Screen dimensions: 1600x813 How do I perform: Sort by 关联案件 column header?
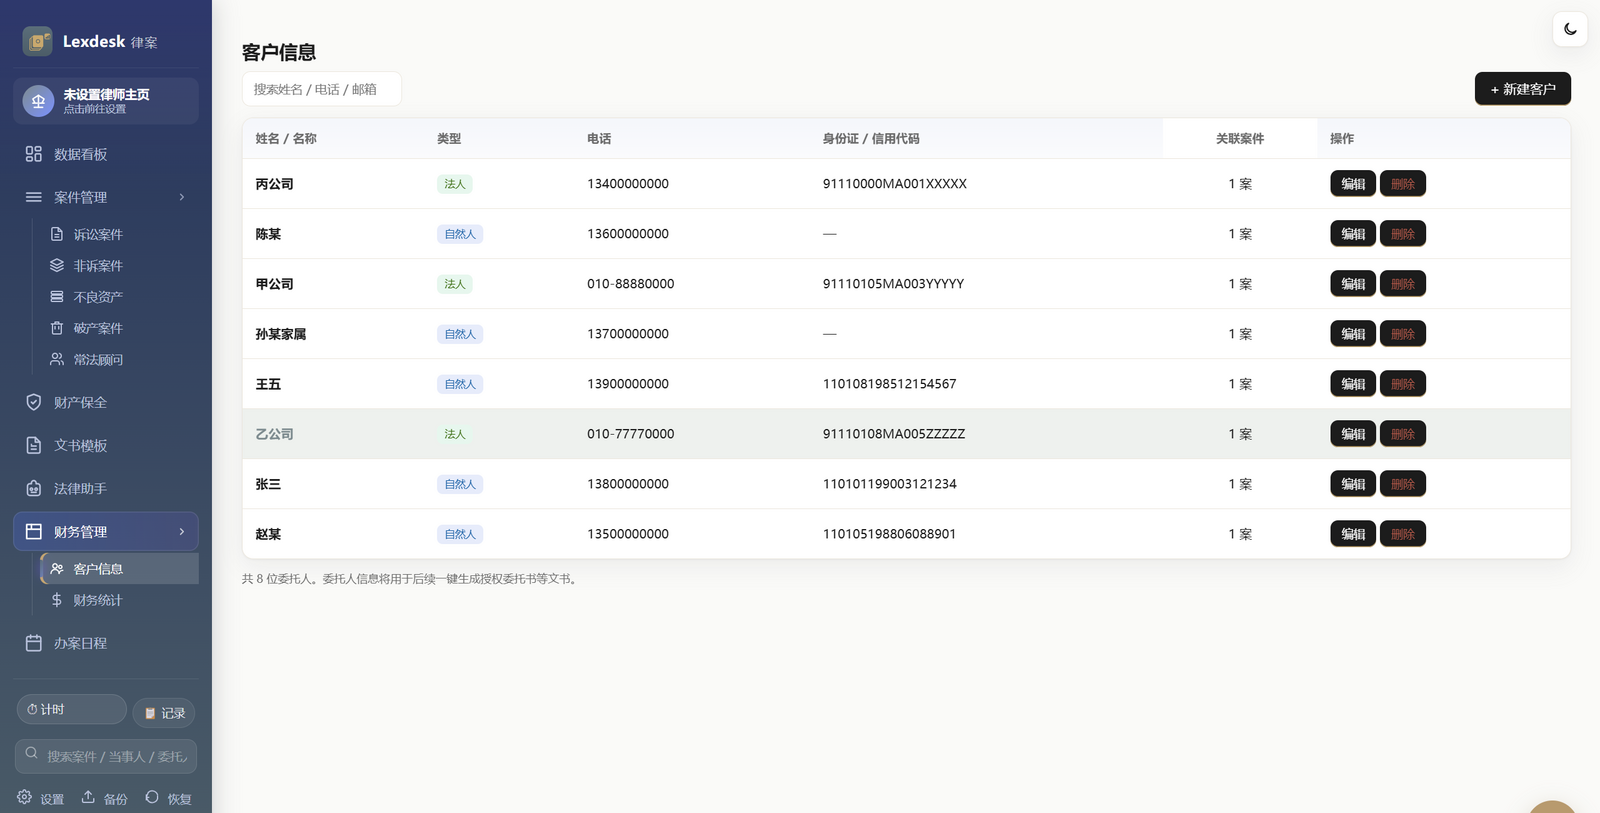[x=1240, y=139]
